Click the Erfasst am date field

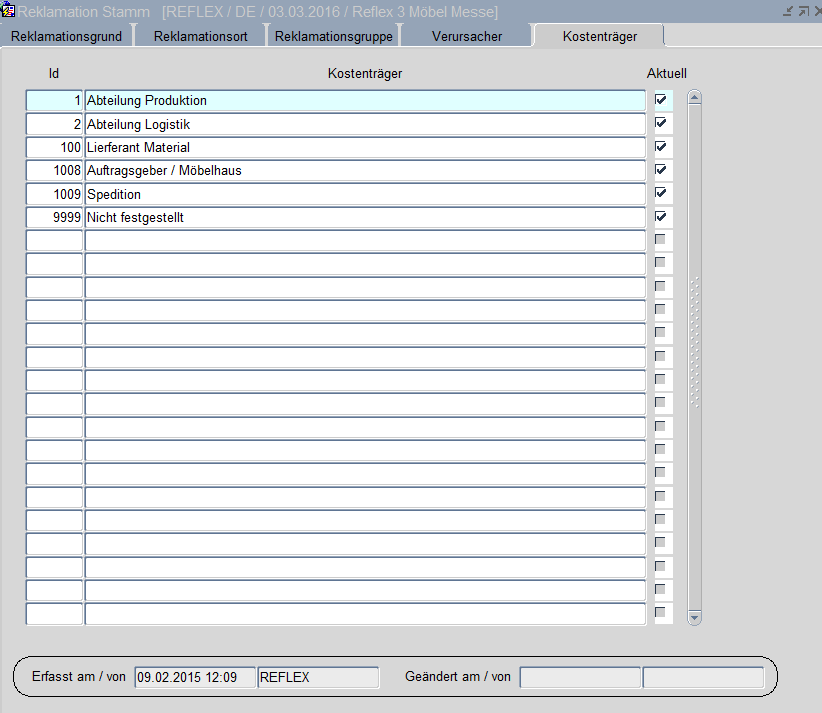[194, 677]
